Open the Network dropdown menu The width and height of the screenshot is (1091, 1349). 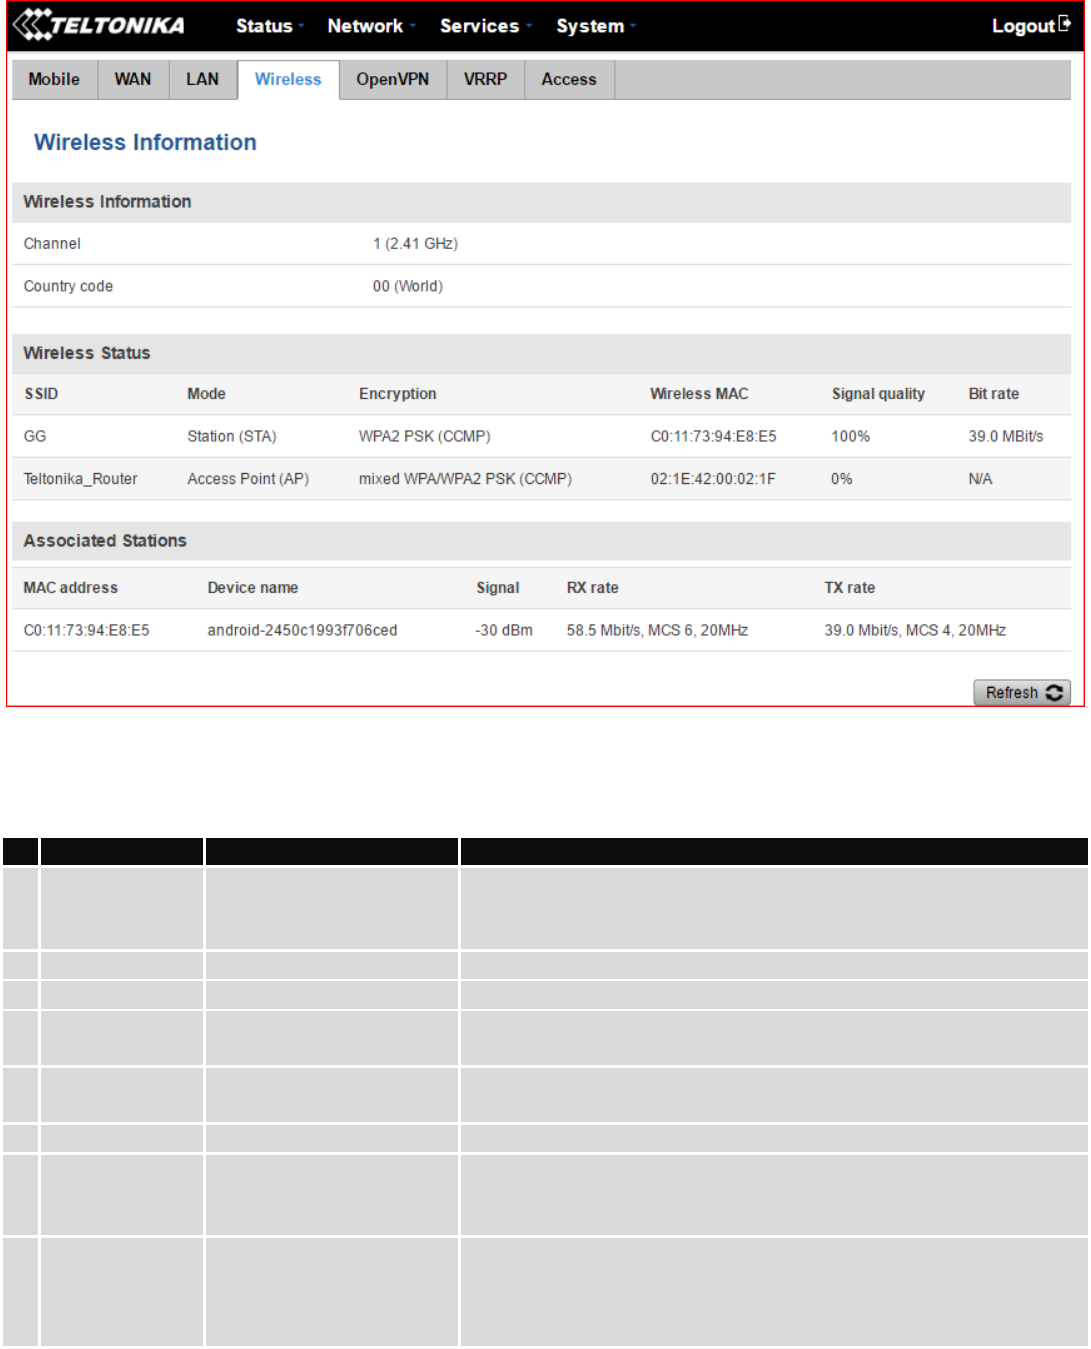(371, 26)
